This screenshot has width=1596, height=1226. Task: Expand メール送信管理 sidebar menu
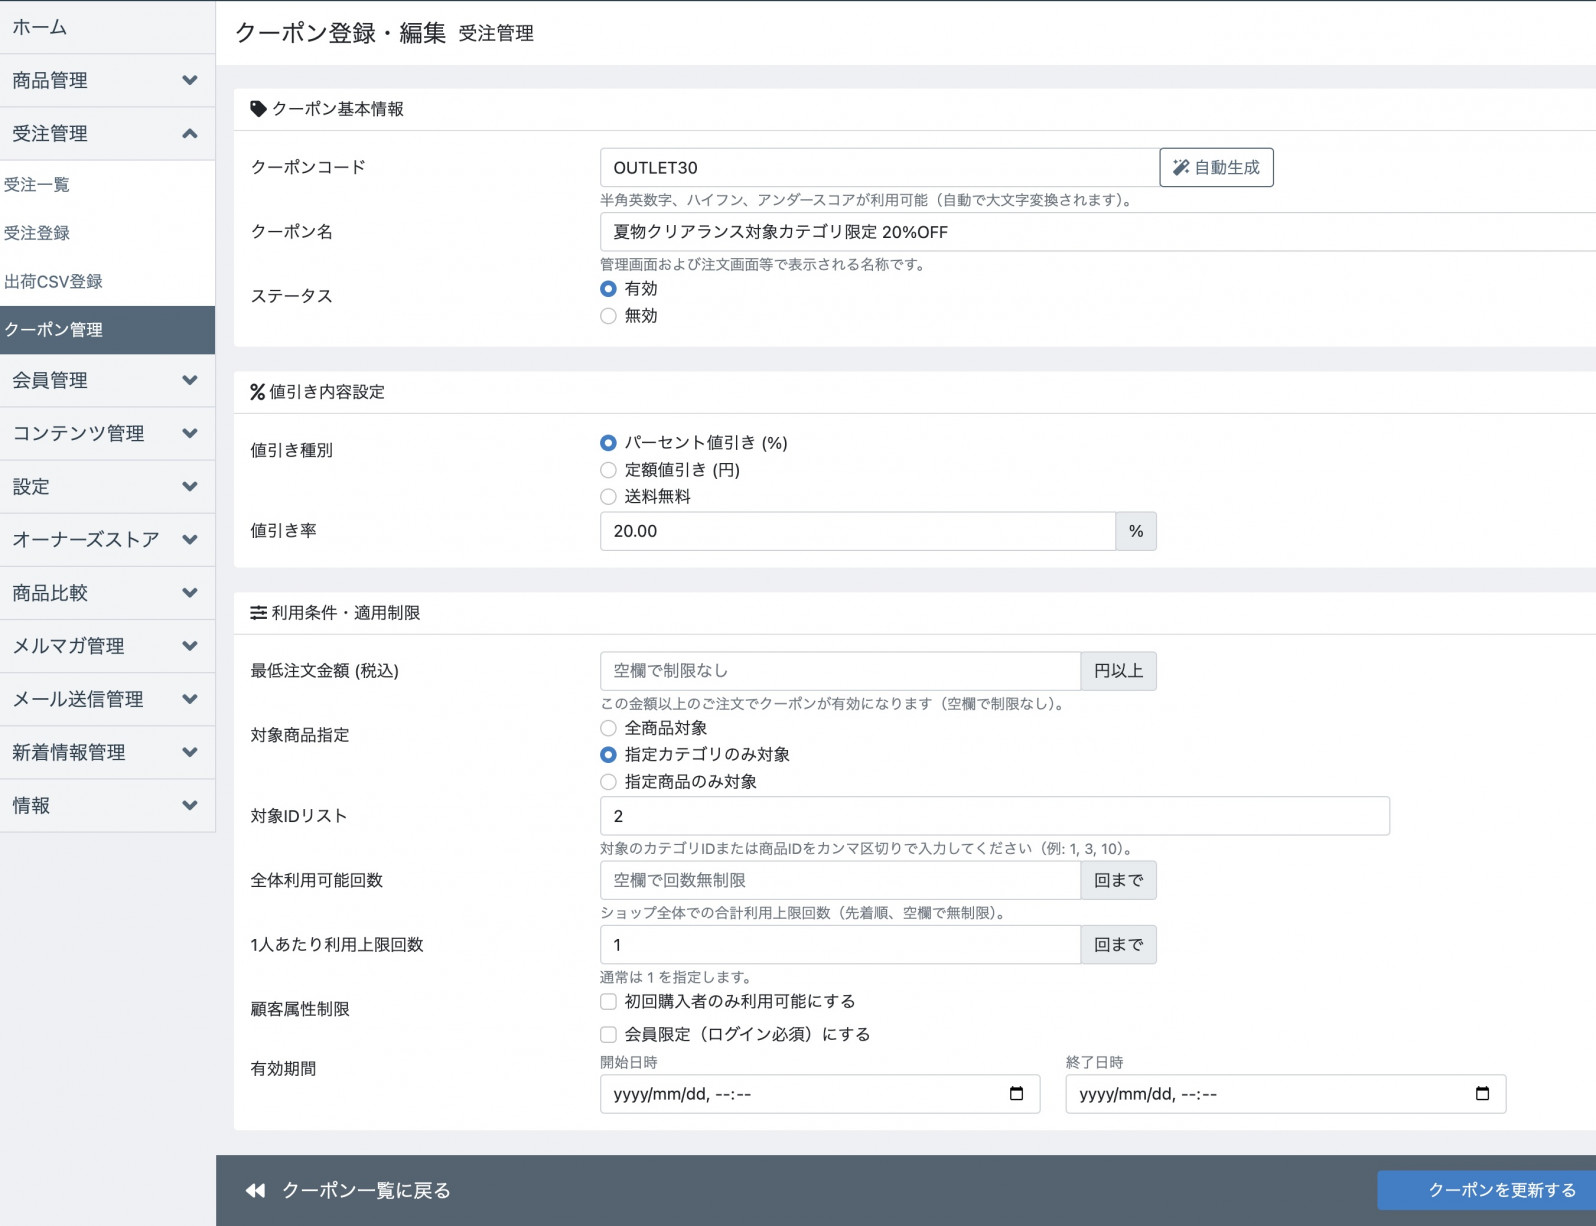point(107,698)
